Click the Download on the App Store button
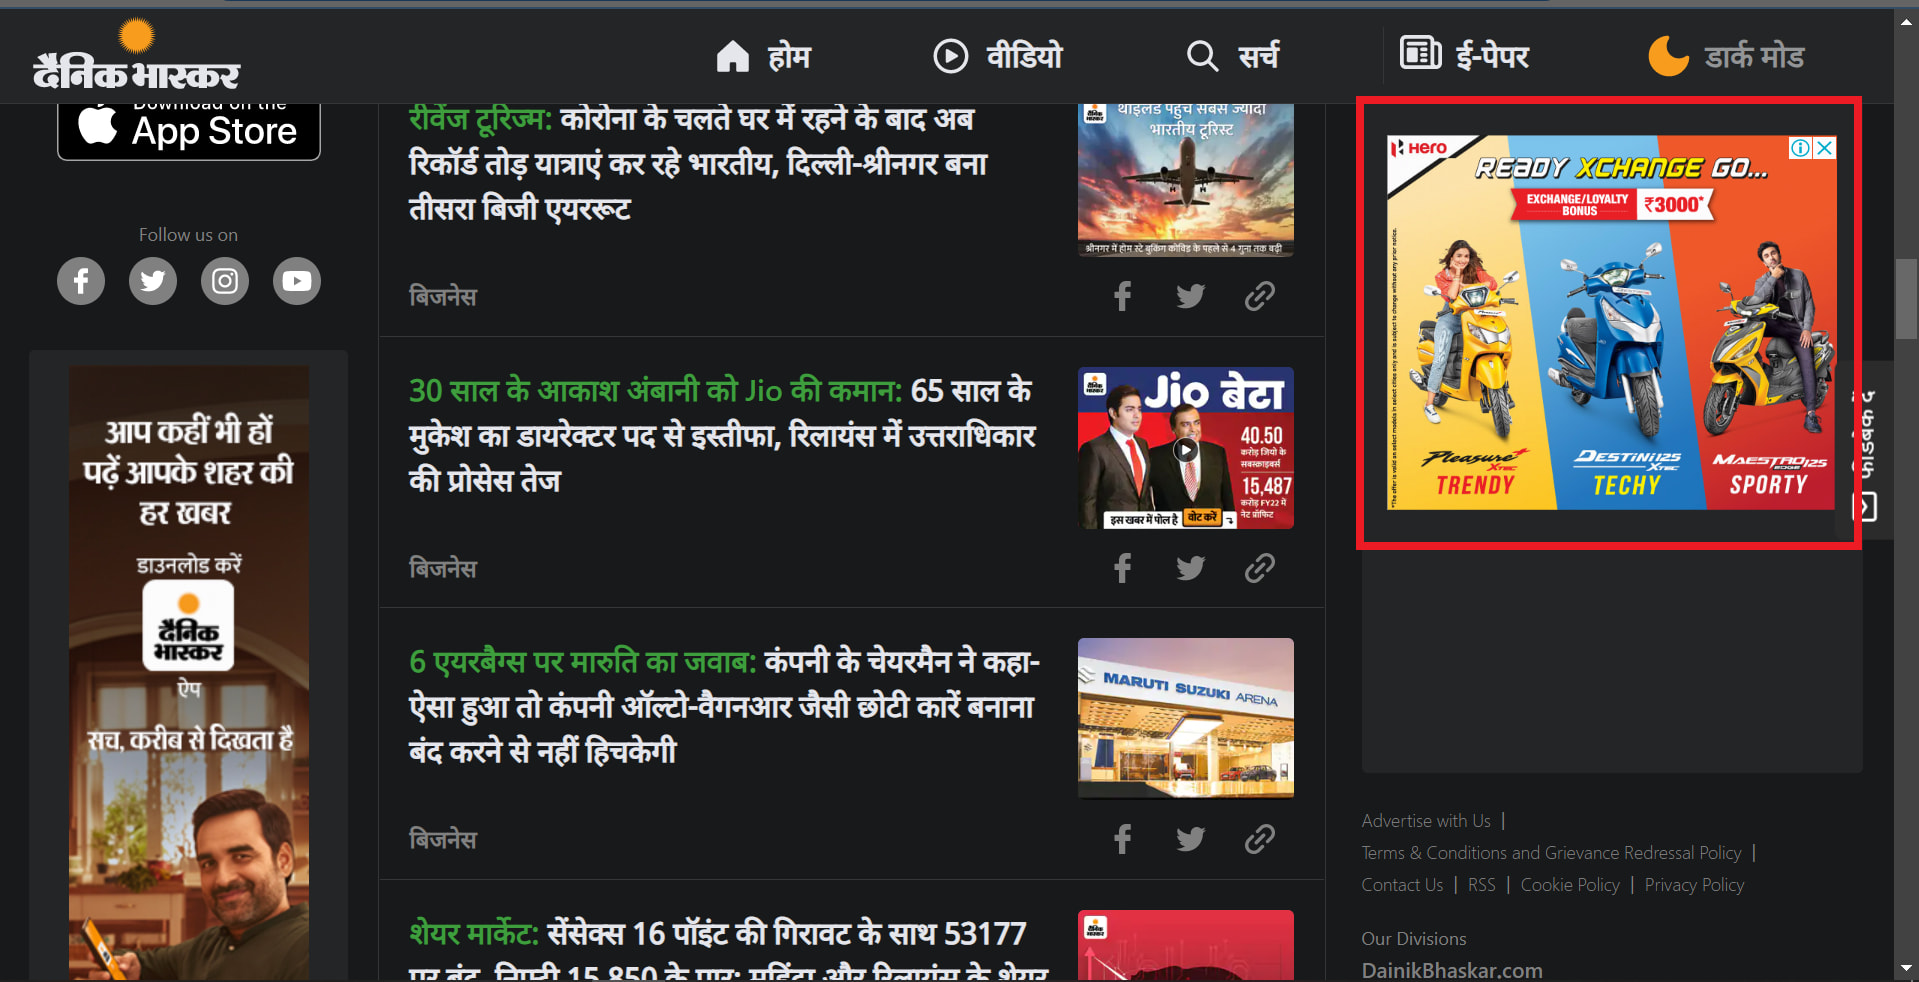The width and height of the screenshot is (1919, 982). coord(188,128)
